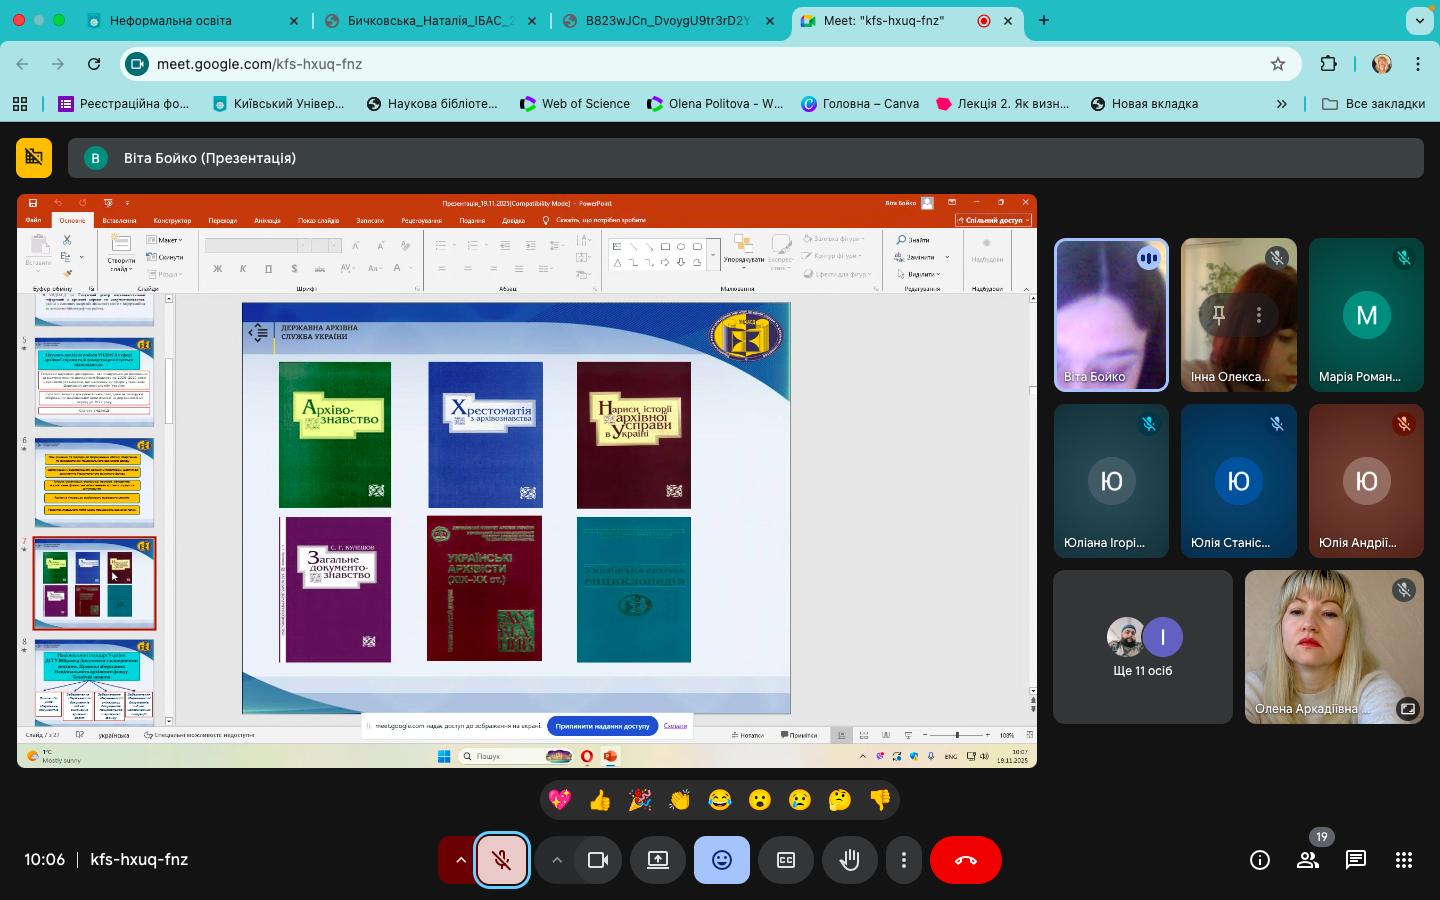Toggle the microphone mute button
Screen dimensions: 1440x900
click(502, 860)
